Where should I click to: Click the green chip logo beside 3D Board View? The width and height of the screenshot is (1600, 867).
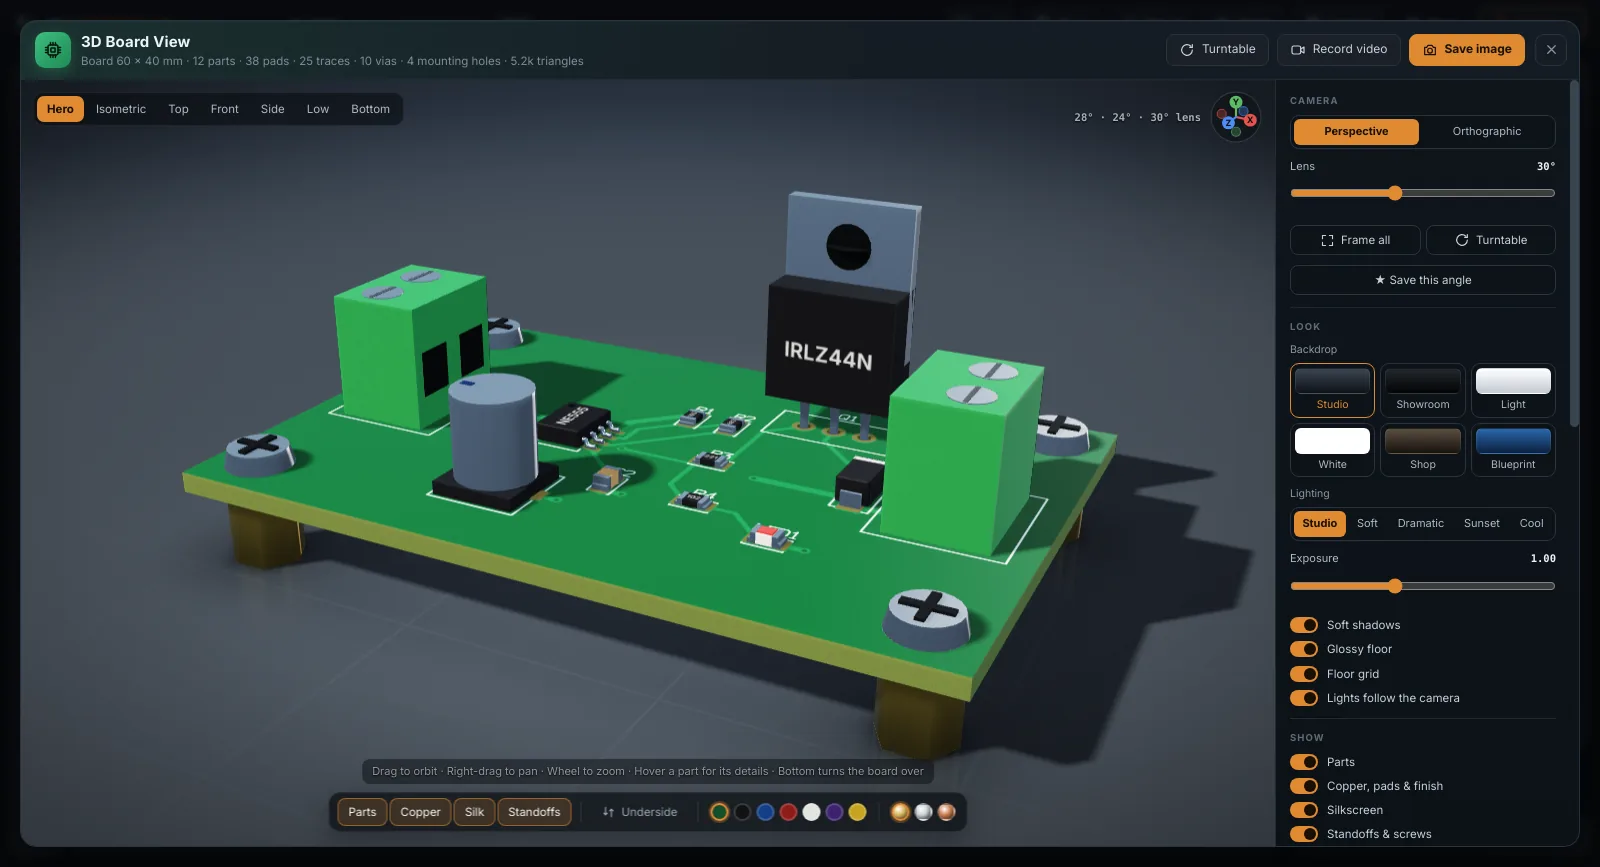[53, 50]
